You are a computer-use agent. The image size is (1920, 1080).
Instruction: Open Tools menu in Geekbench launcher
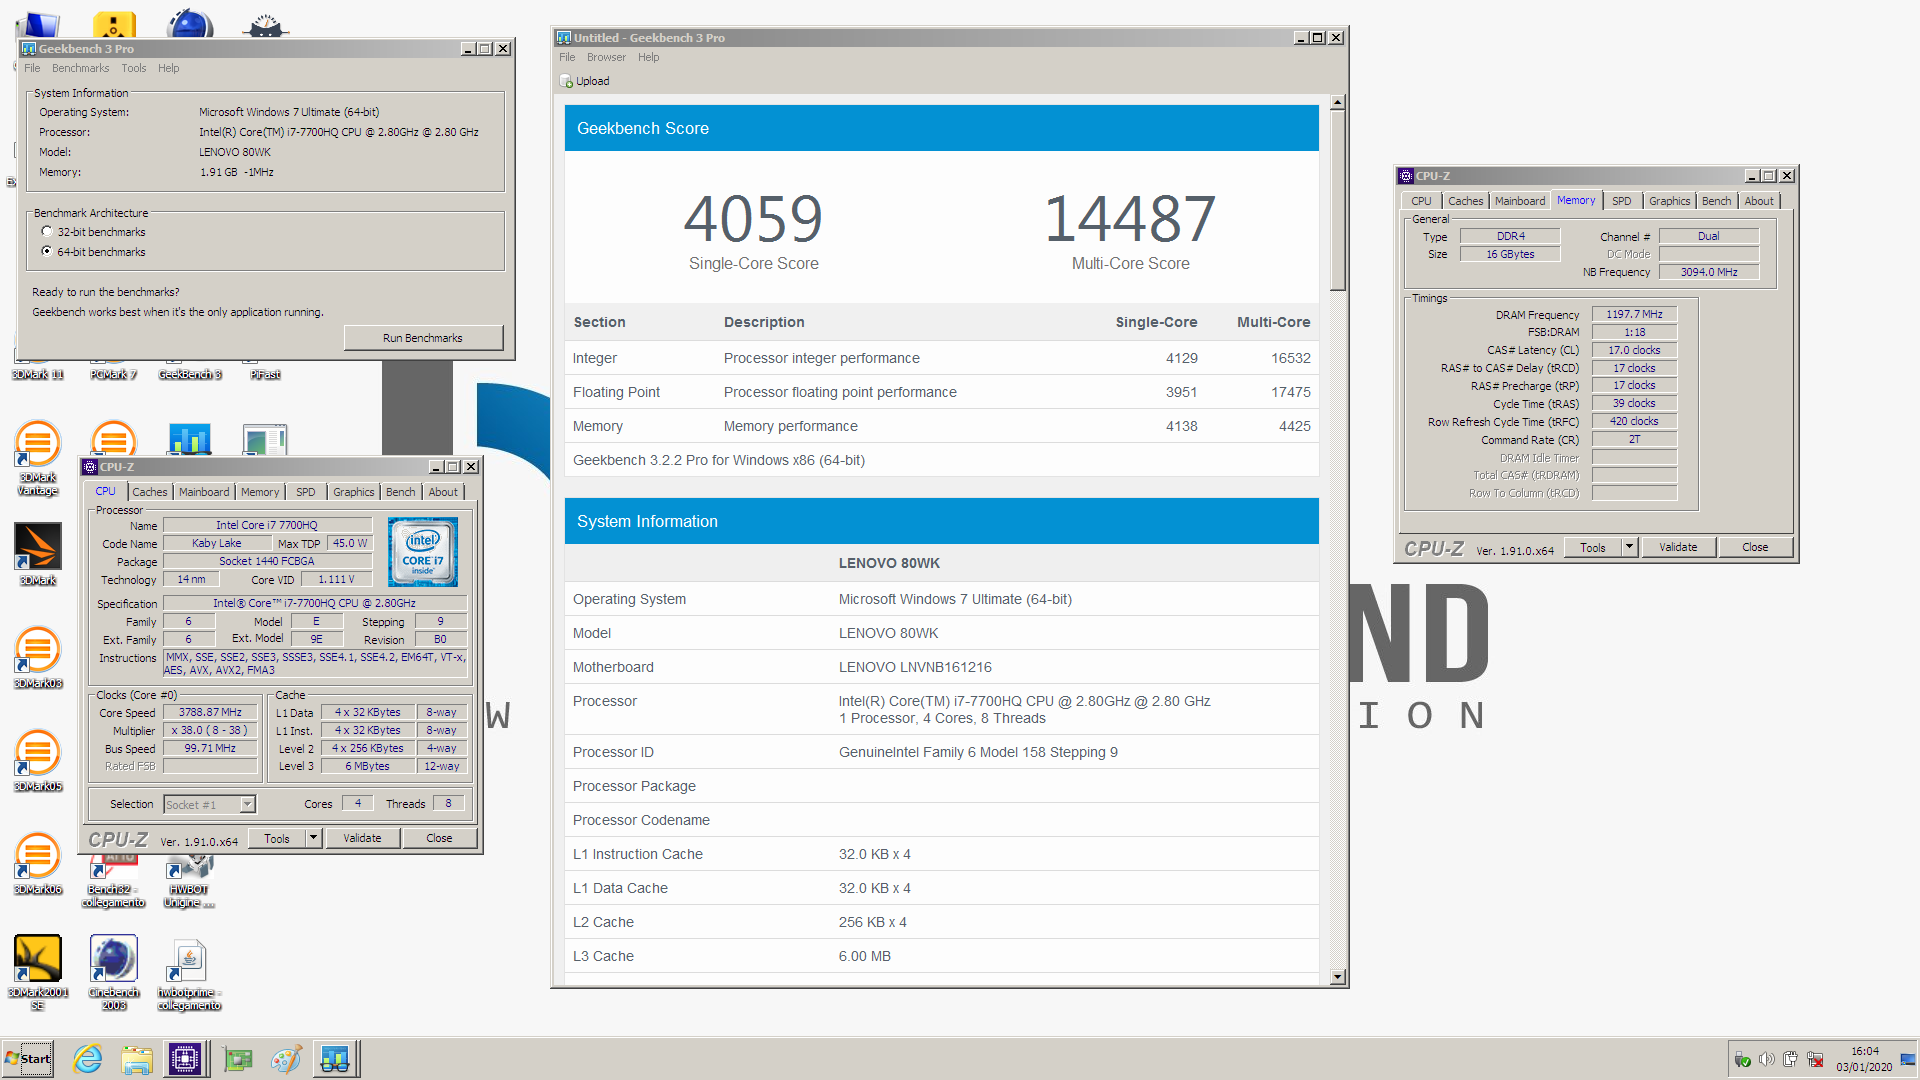click(134, 68)
